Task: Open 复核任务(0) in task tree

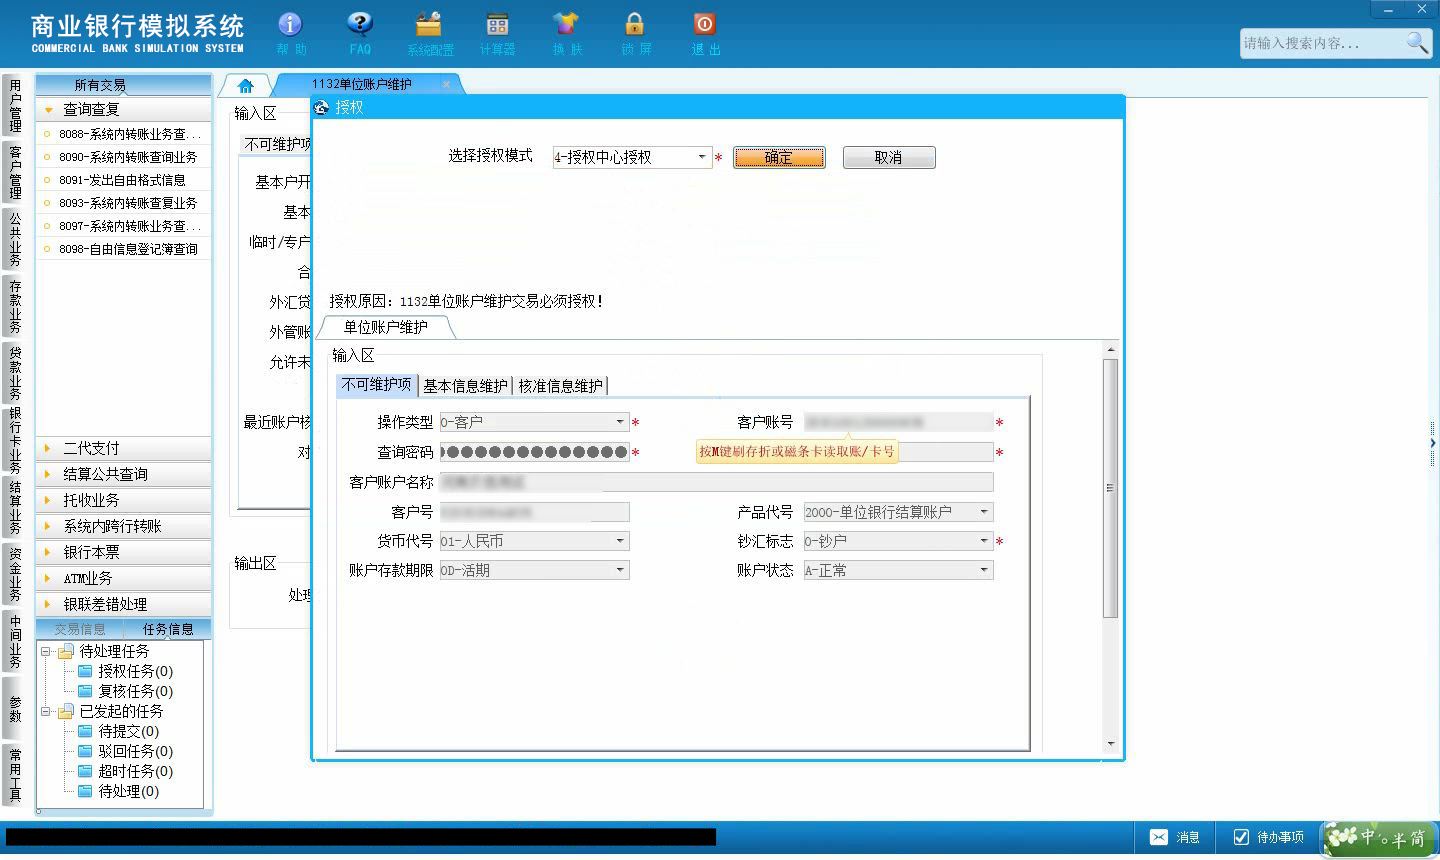Action: [x=135, y=691]
